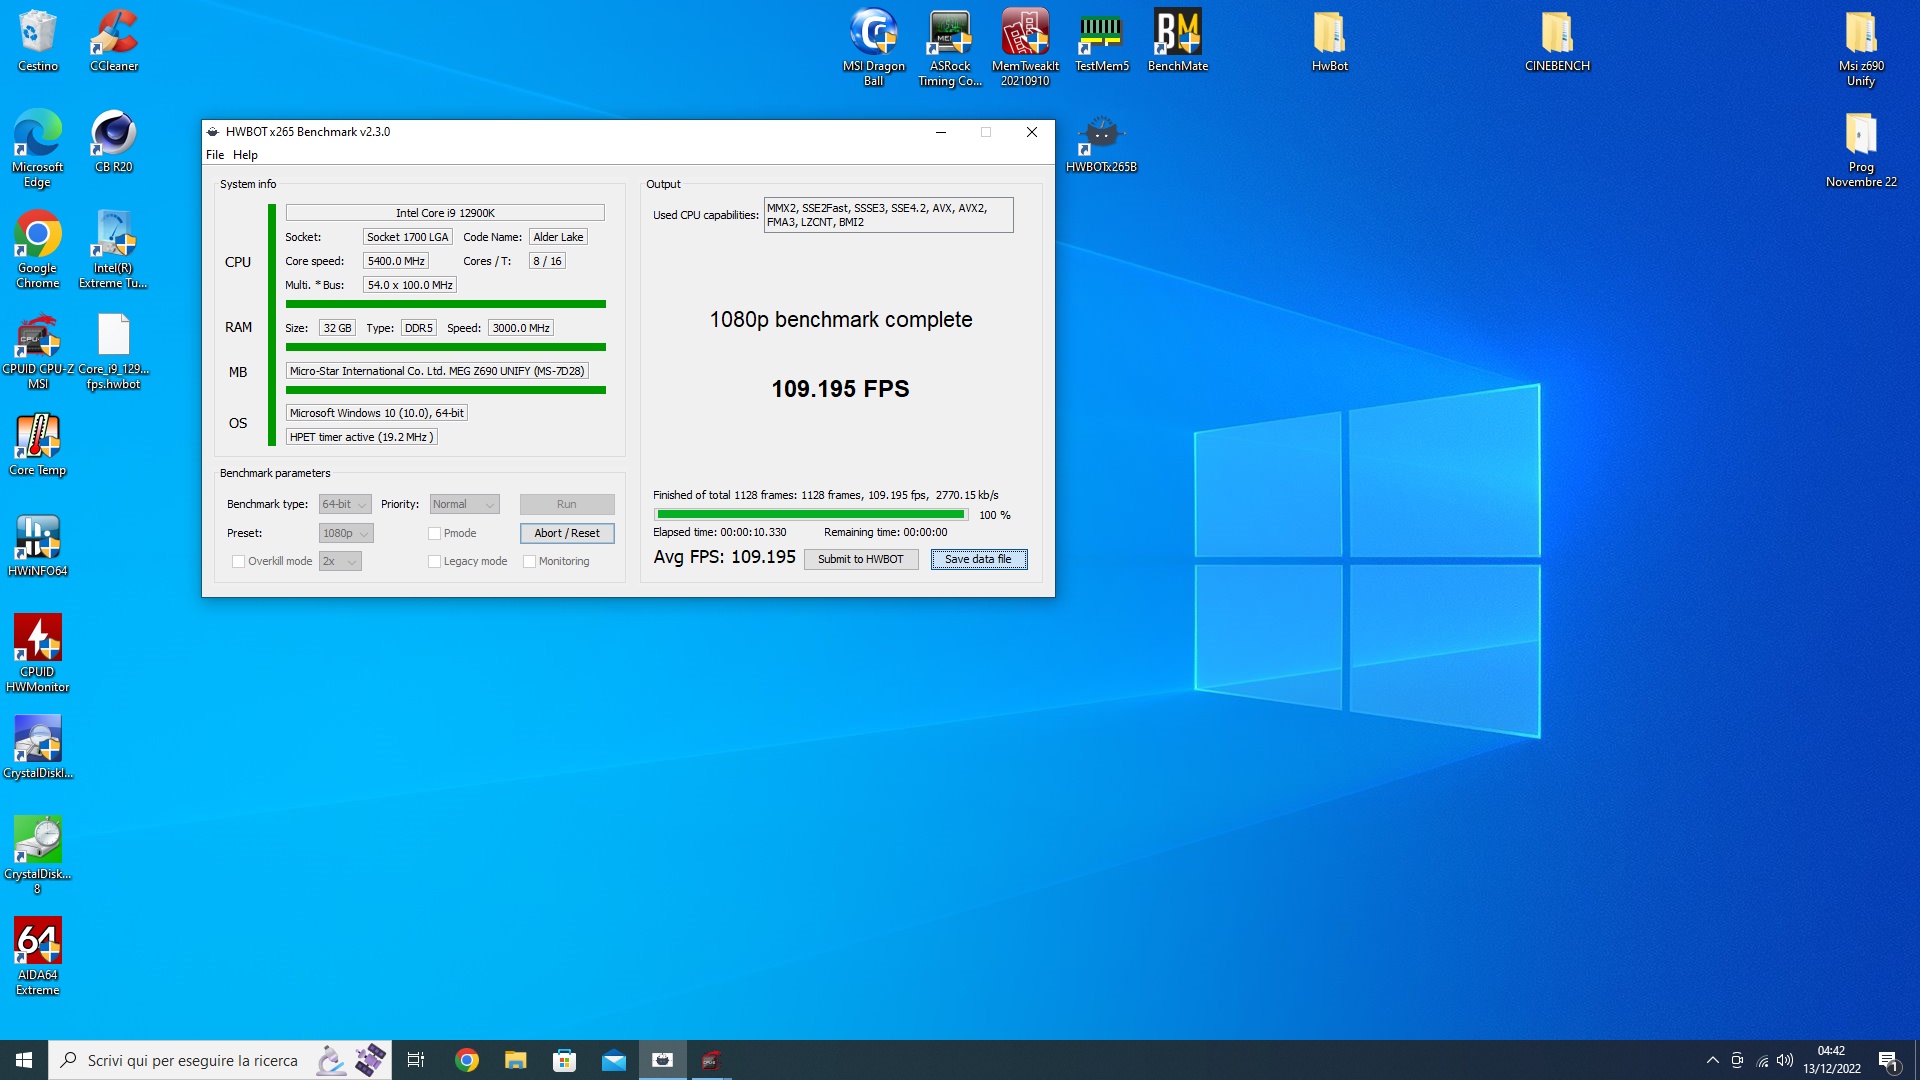Open MemTweakIt 20210910 shortcut

click(1025, 47)
